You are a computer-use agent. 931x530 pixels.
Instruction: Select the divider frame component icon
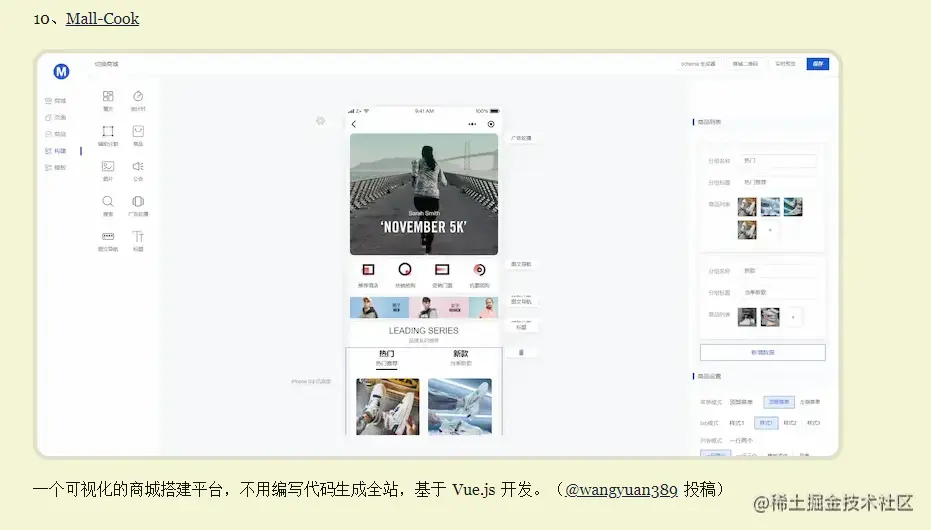(107, 131)
